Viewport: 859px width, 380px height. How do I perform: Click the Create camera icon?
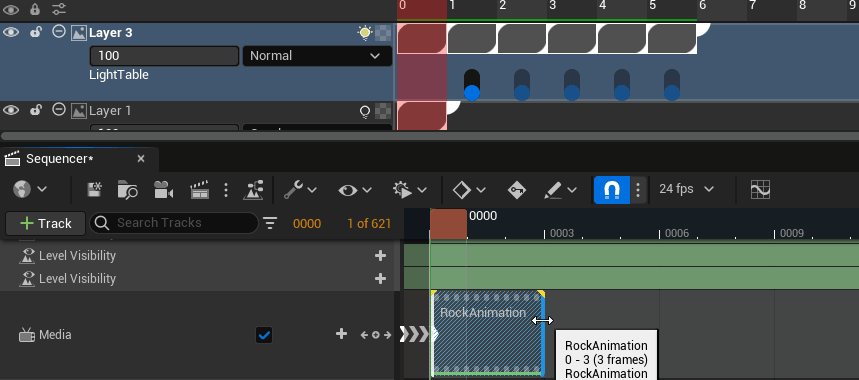tap(163, 190)
